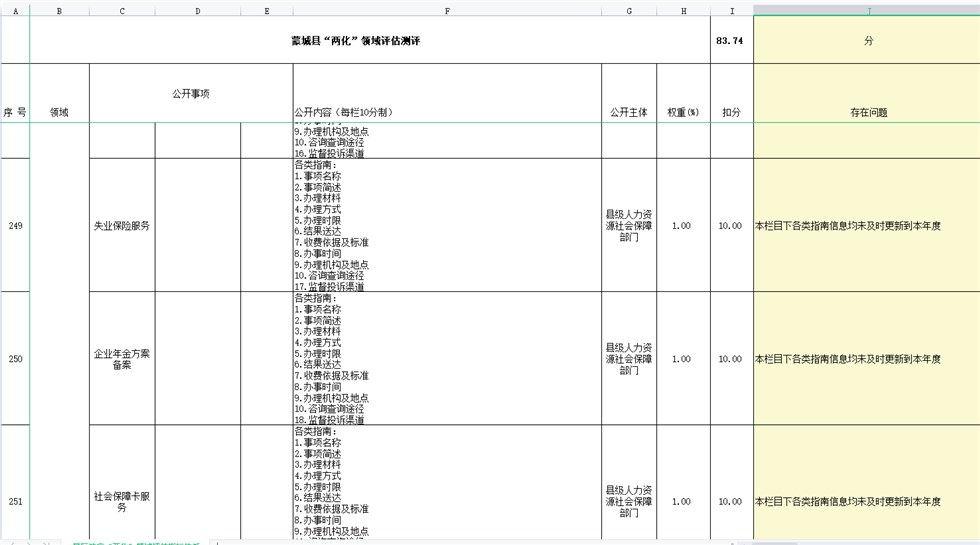Select the 失业保险服务 cell
The image size is (980, 545).
(122, 226)
